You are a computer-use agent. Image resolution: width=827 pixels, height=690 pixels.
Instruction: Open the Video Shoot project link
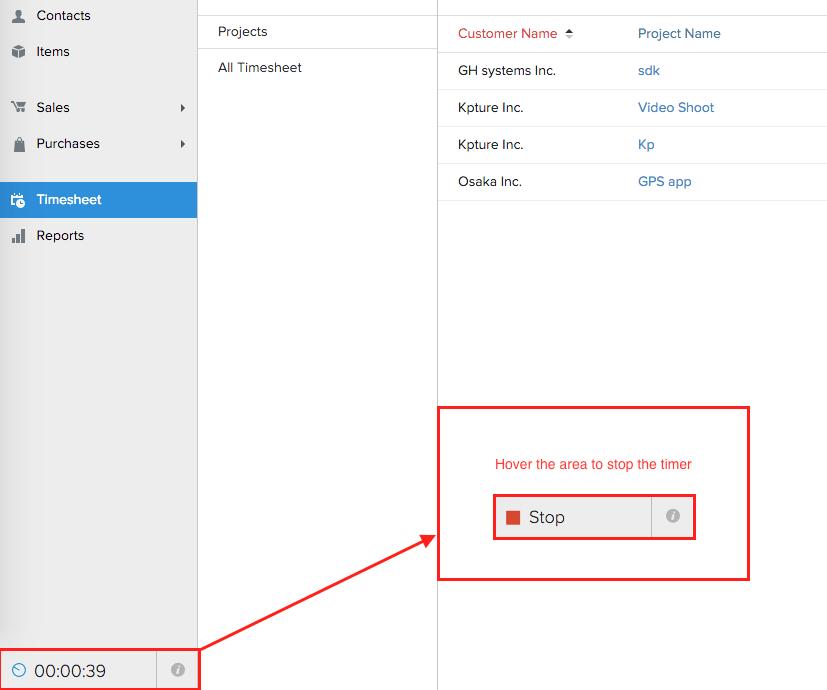(x=676, y=108)
